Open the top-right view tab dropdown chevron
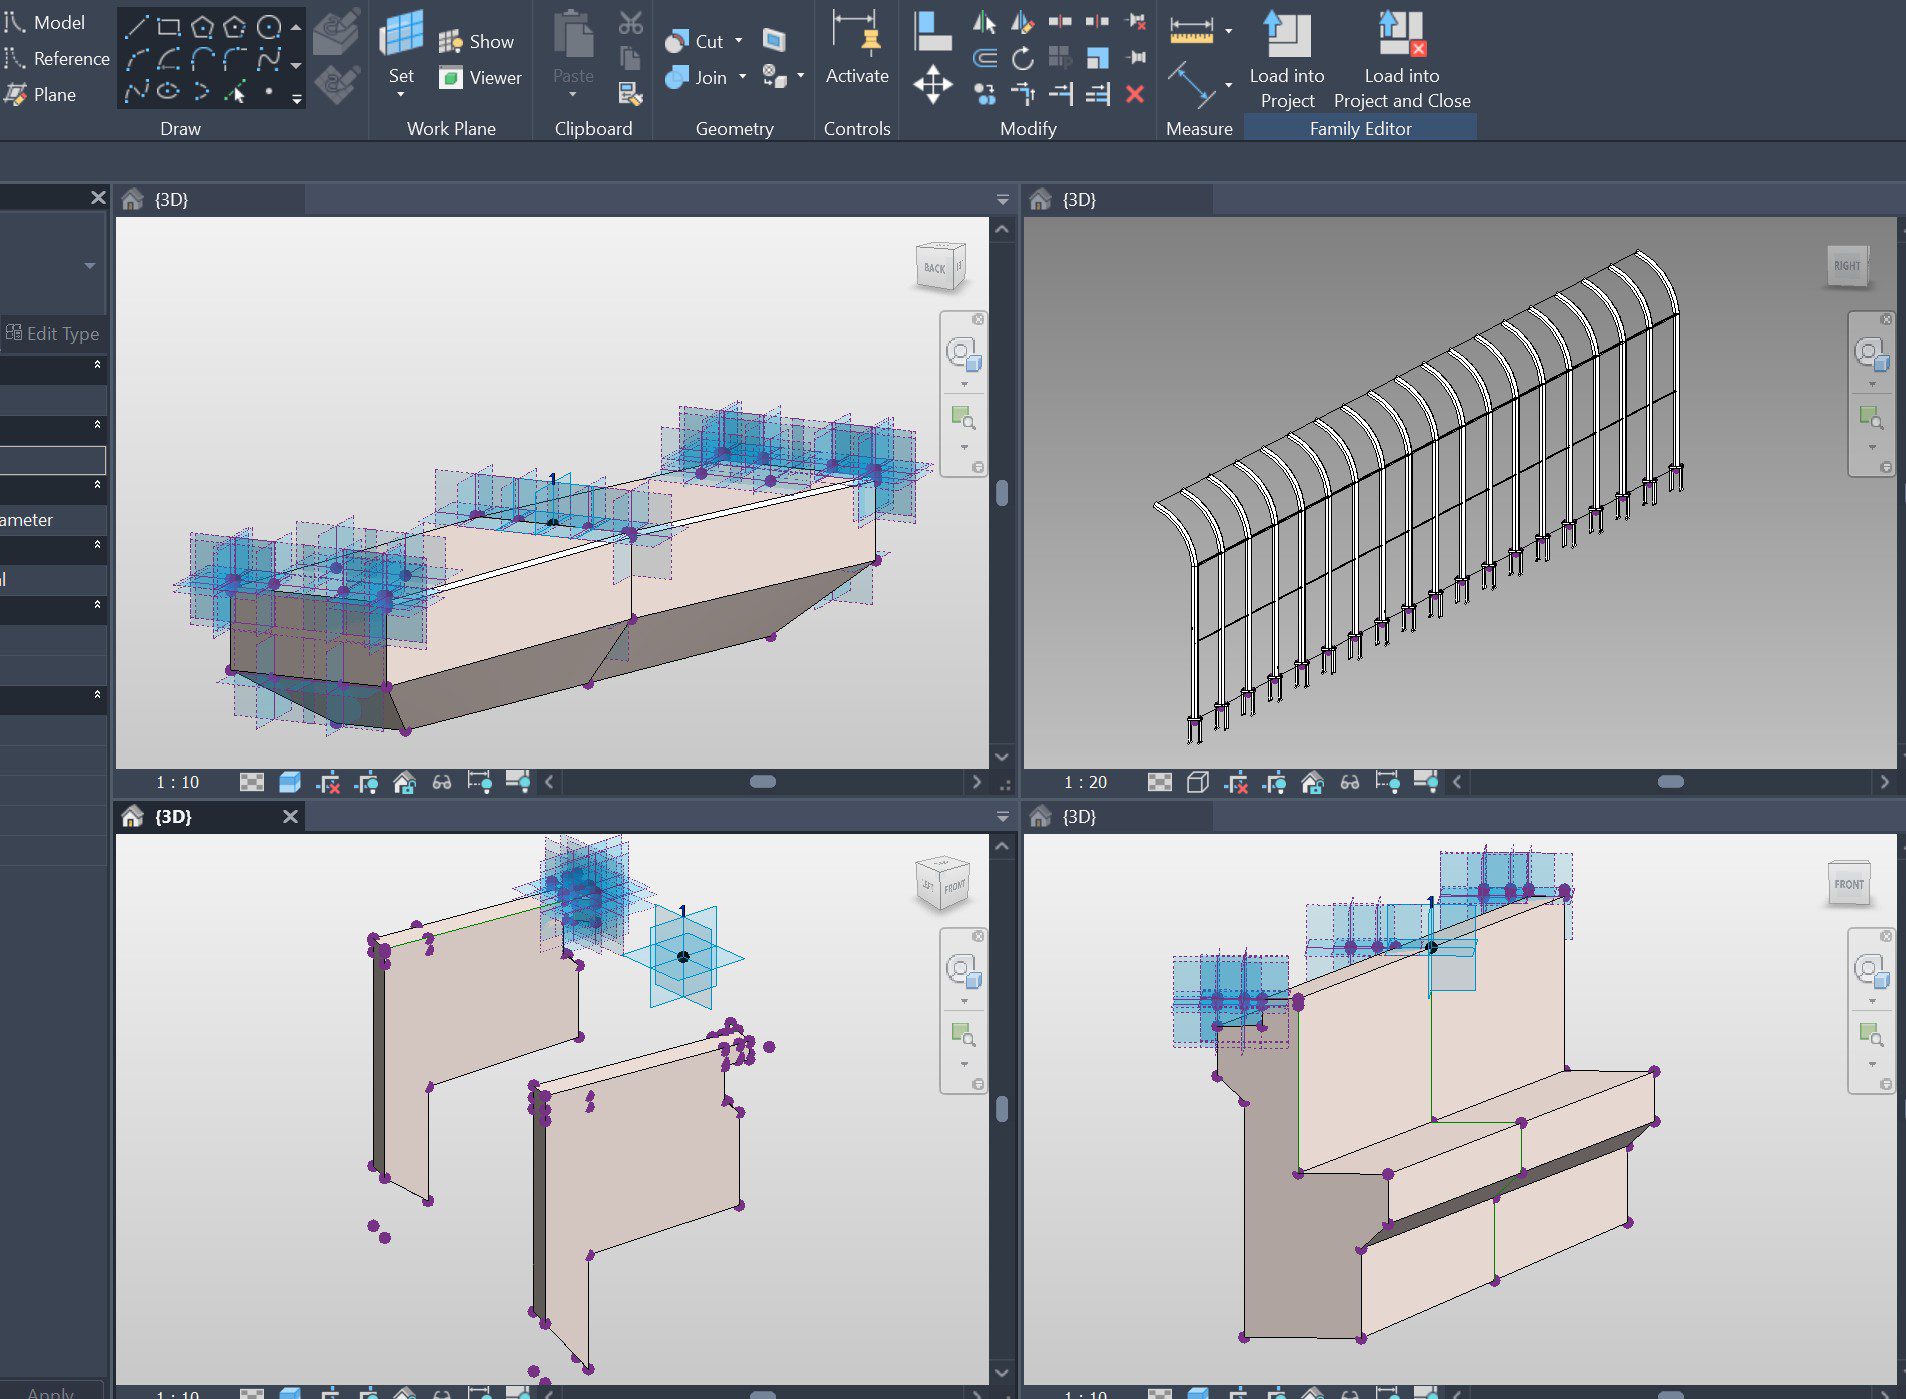 (x=1003, y=199)
